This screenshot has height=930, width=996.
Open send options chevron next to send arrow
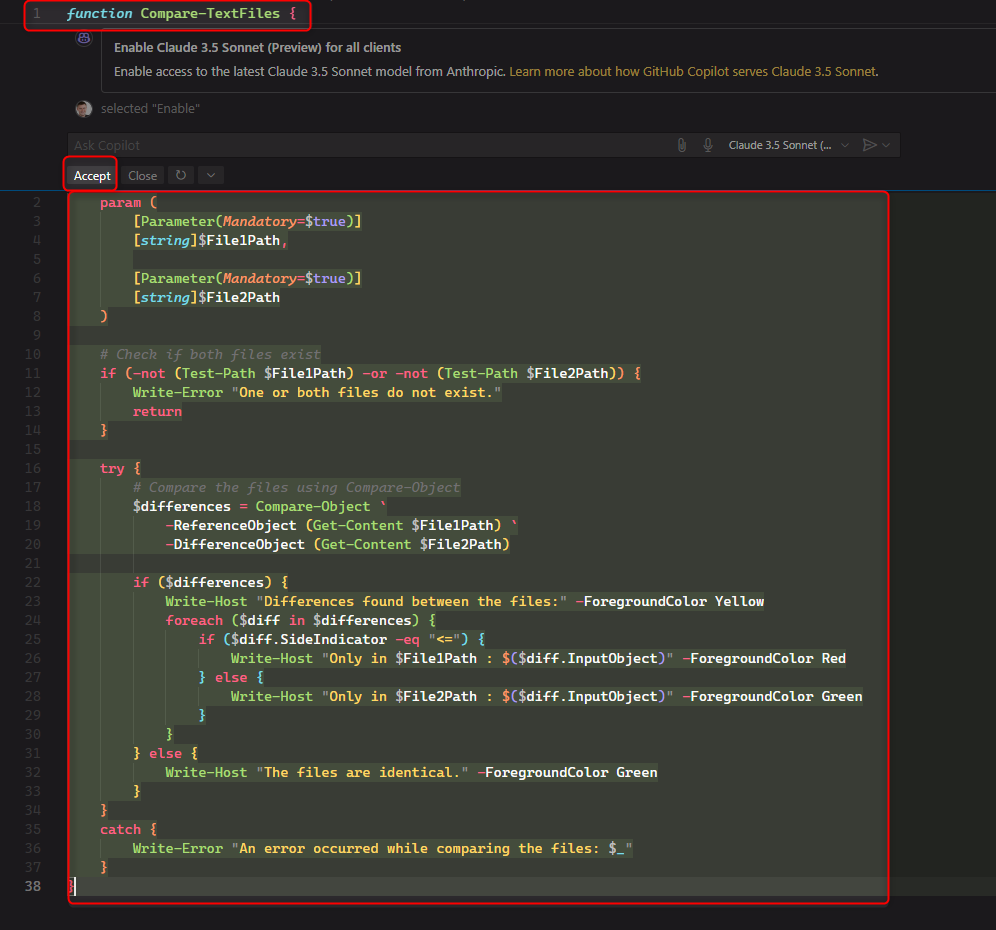886,145
